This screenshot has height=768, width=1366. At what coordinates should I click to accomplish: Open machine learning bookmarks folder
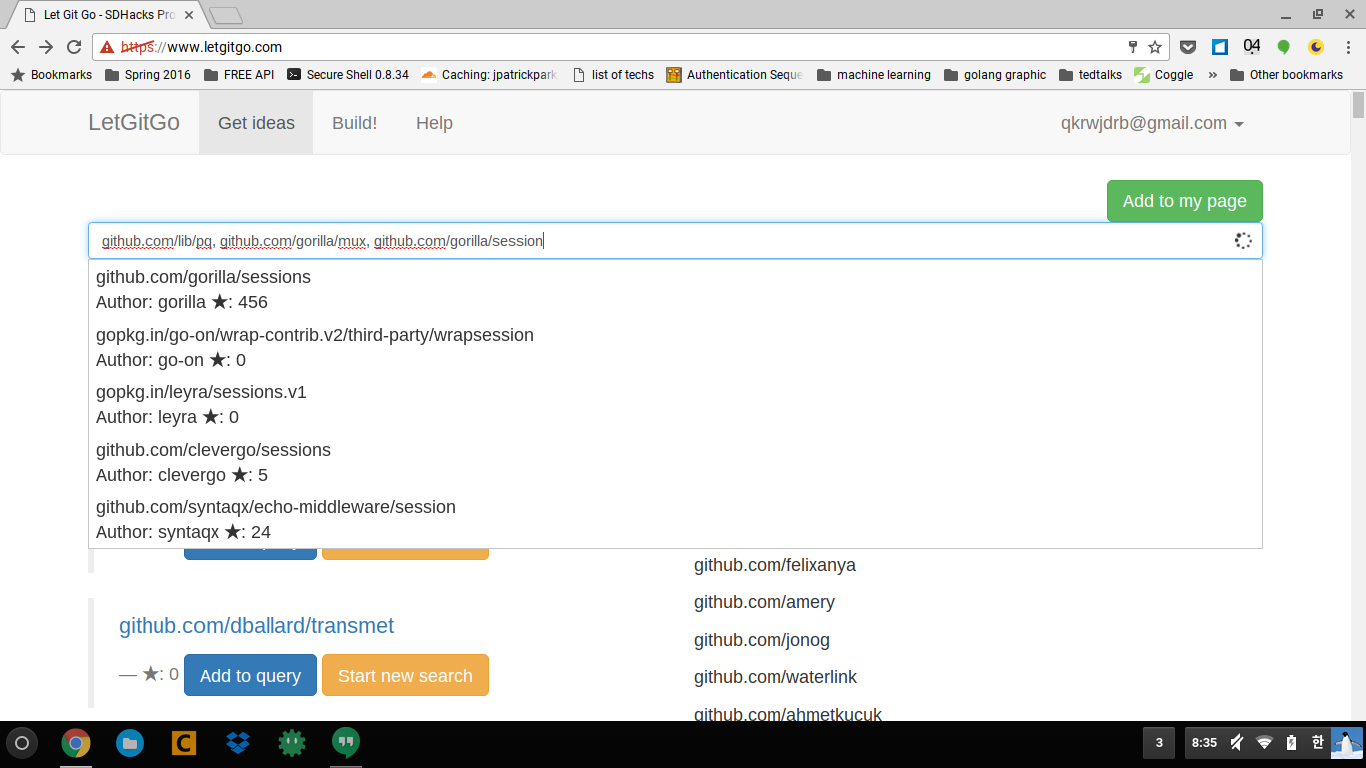[874, 75]
